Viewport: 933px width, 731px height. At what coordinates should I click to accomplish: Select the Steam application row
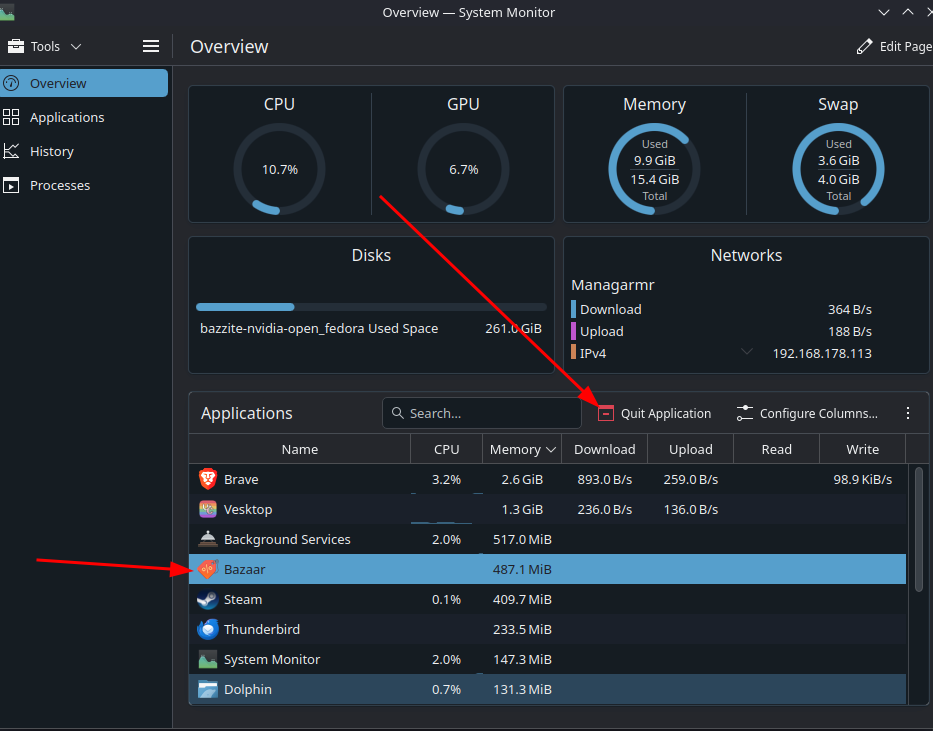click(x=547, y=599)
